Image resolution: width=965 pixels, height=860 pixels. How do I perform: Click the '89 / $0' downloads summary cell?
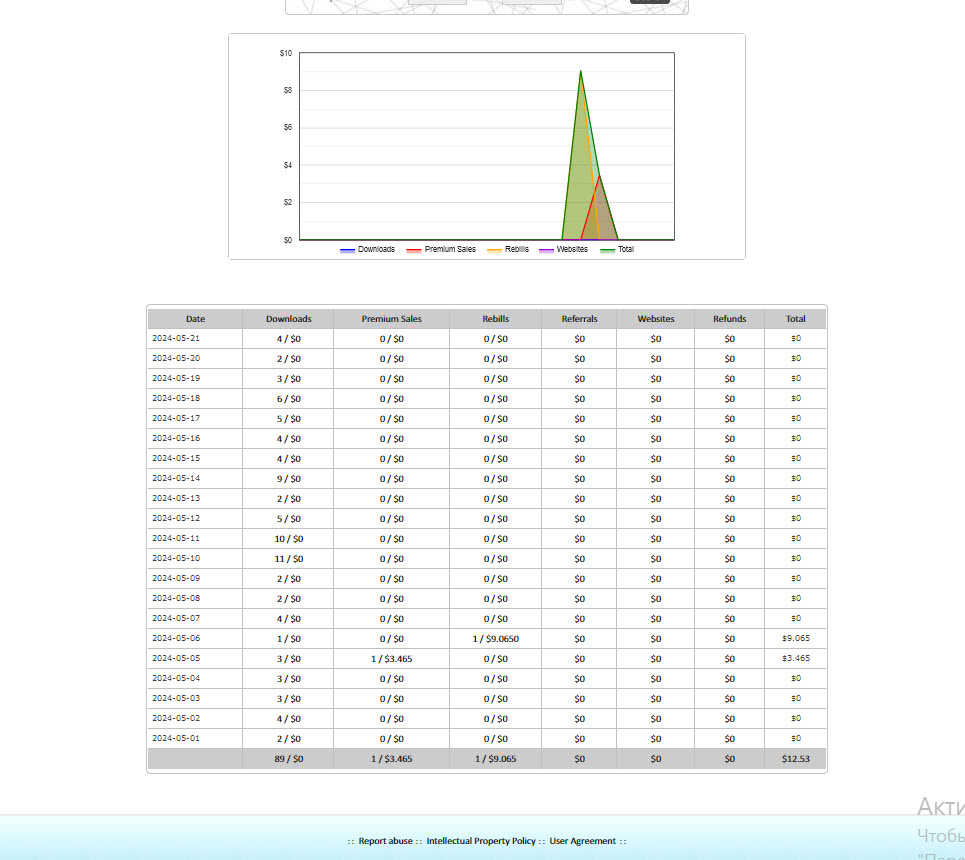[288, 759]
